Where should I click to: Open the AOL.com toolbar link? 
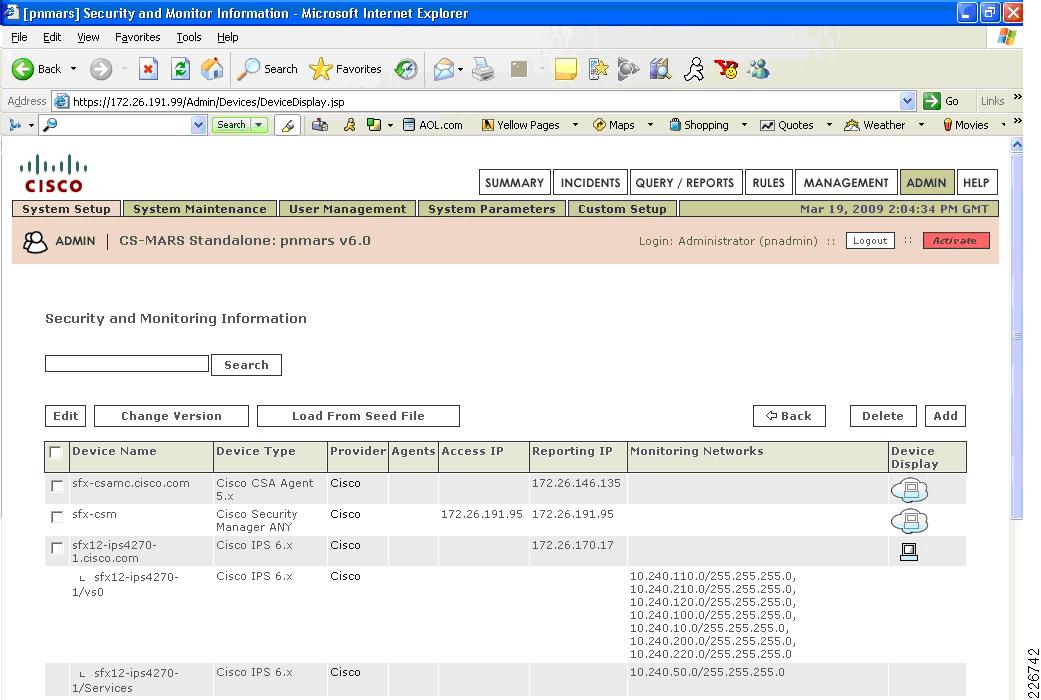point(433,125)
